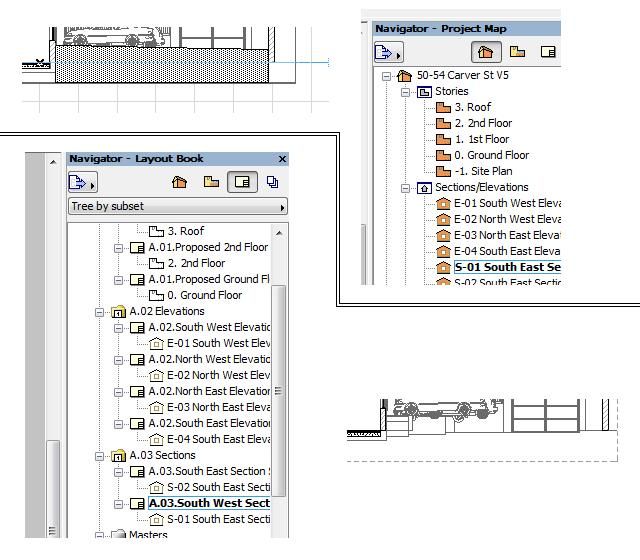The image size is (640, 560).
Task: Switch to Project Map in Layout Book navigator
Action: pyautogui.click(x=179, y=182)
